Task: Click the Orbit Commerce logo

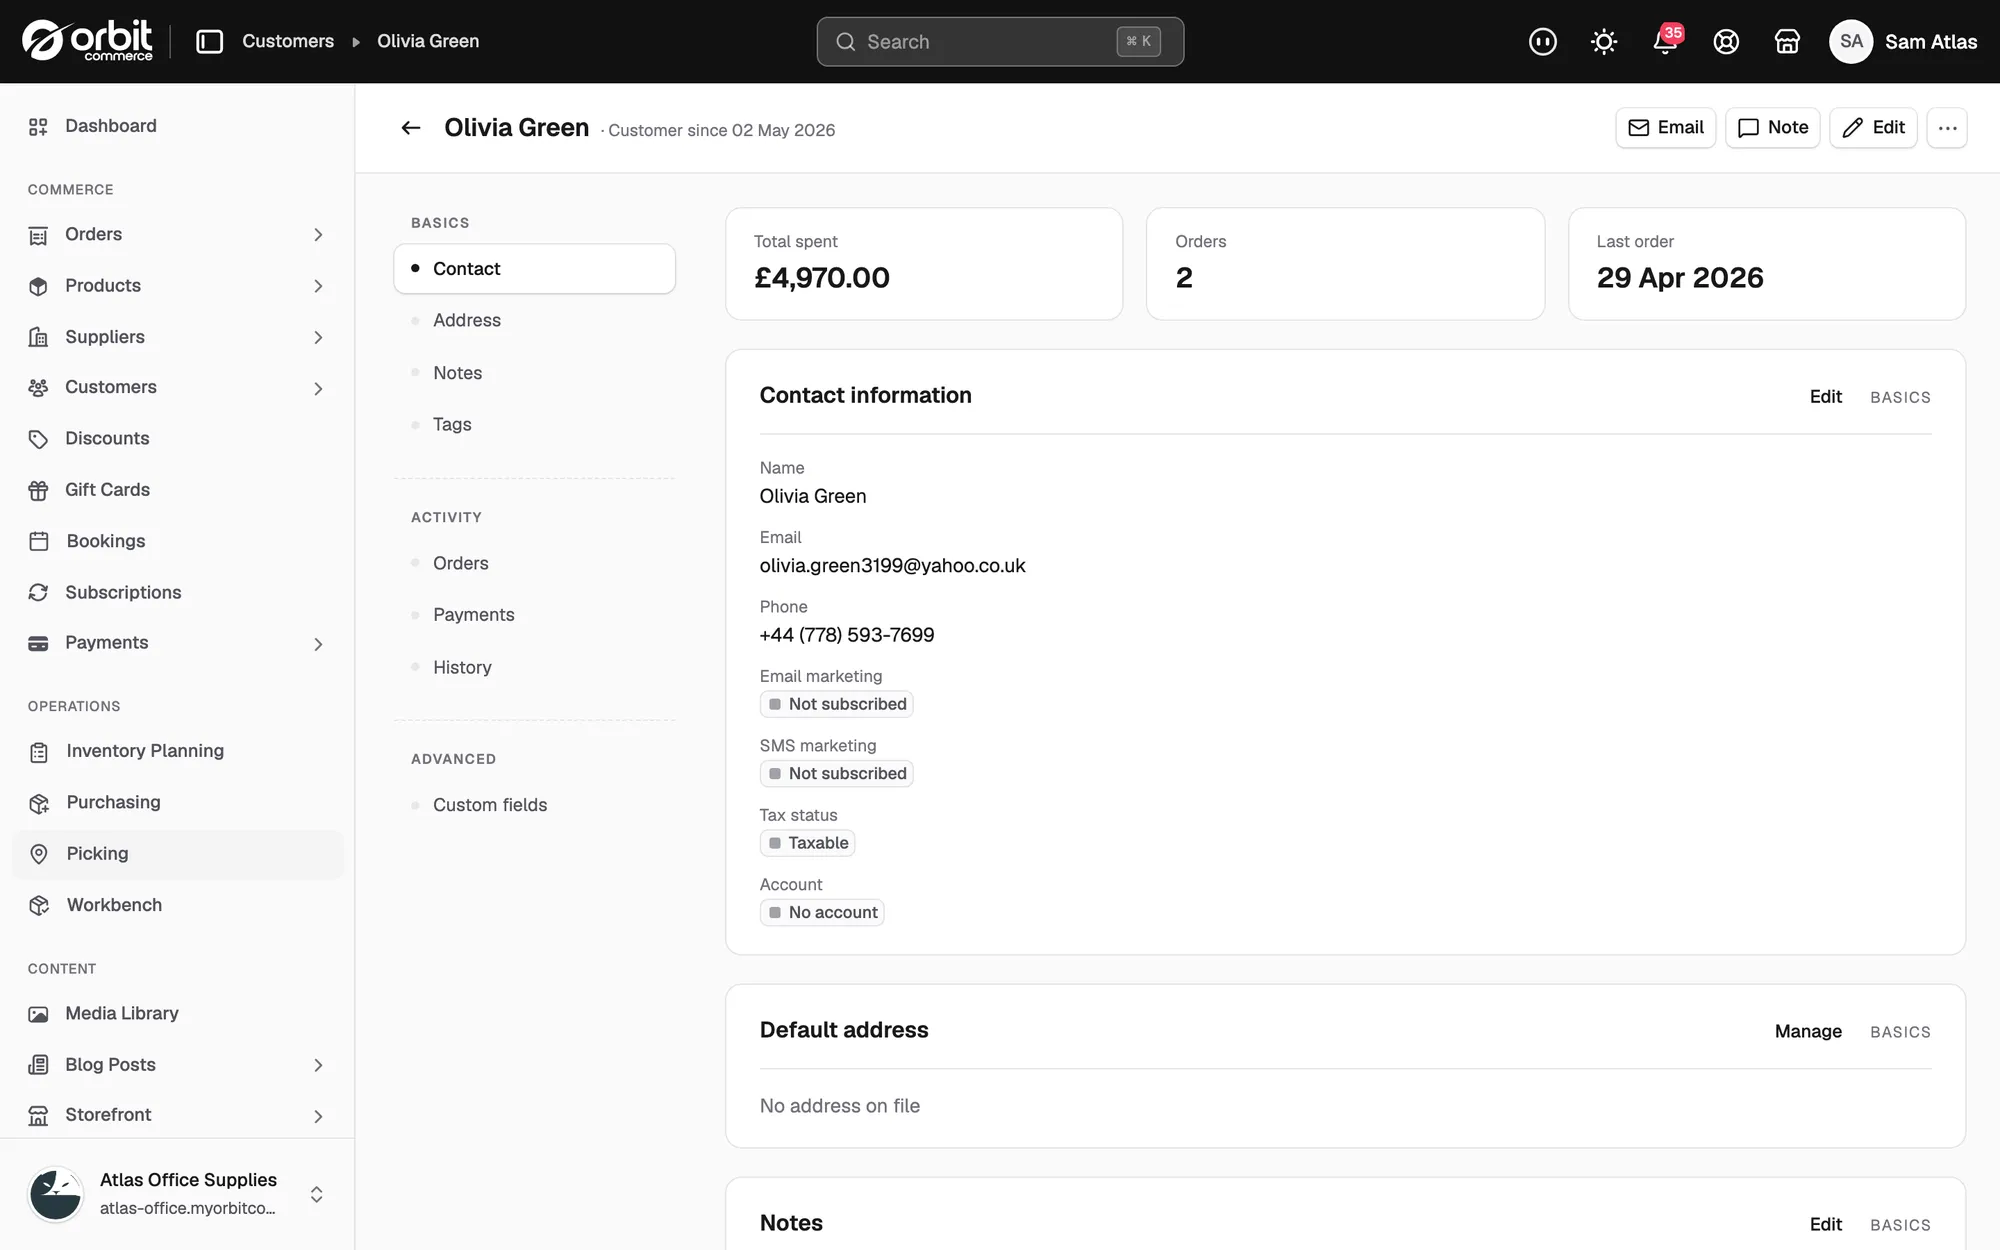Action: point(87,41)
